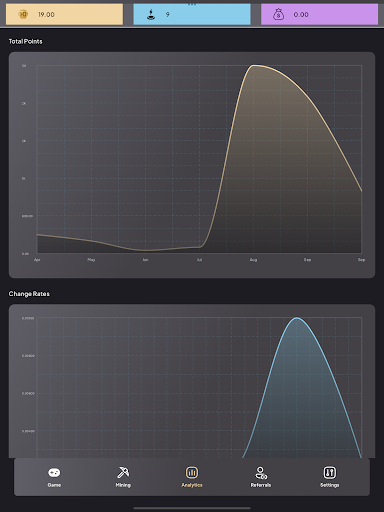Tap the flame streak icon in the blue card
384x512 pixels.
click(x=151, y=14)
